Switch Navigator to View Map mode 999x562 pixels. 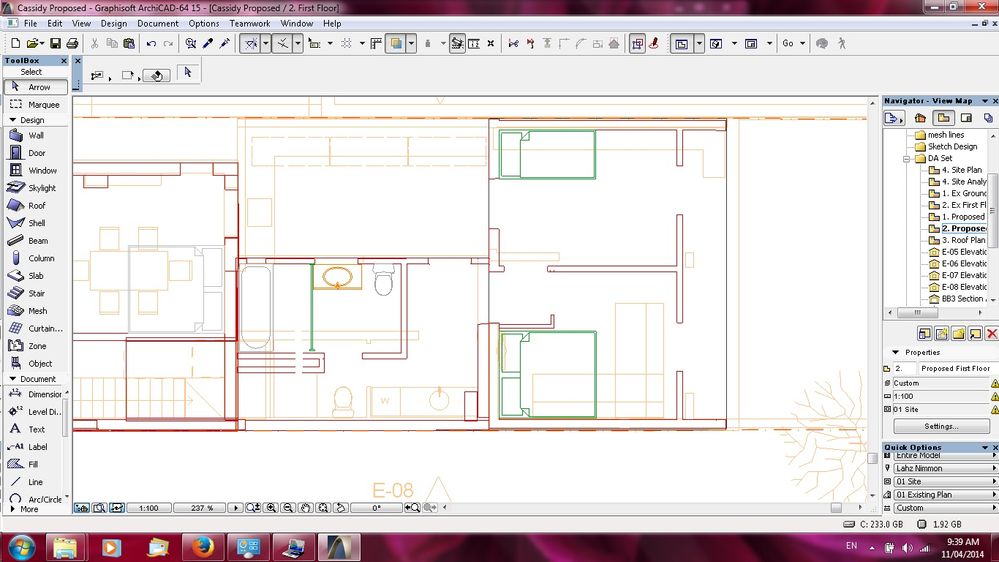[x=942, y=118]
